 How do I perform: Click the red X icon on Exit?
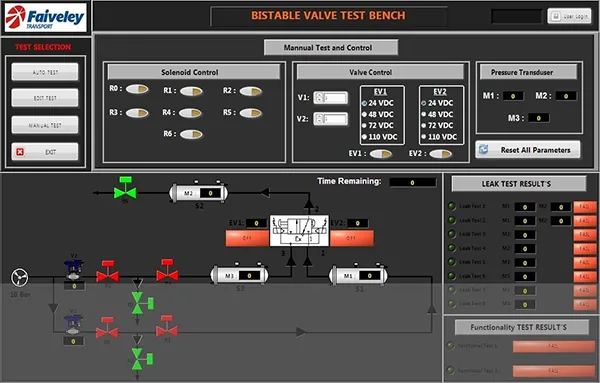(x=20, y=152)
